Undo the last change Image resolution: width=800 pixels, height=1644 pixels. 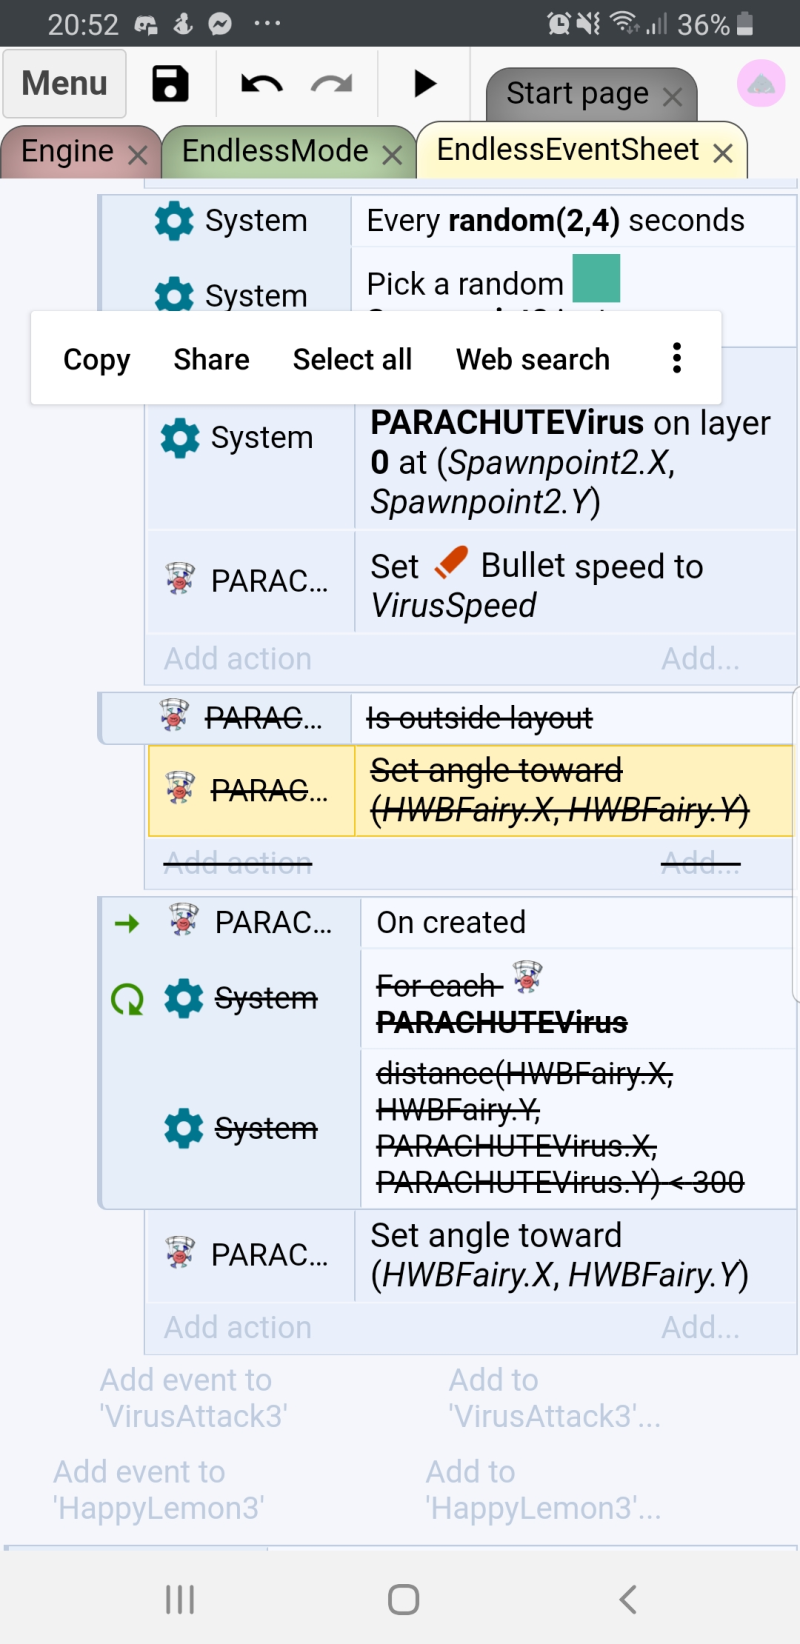click(262, 84)
